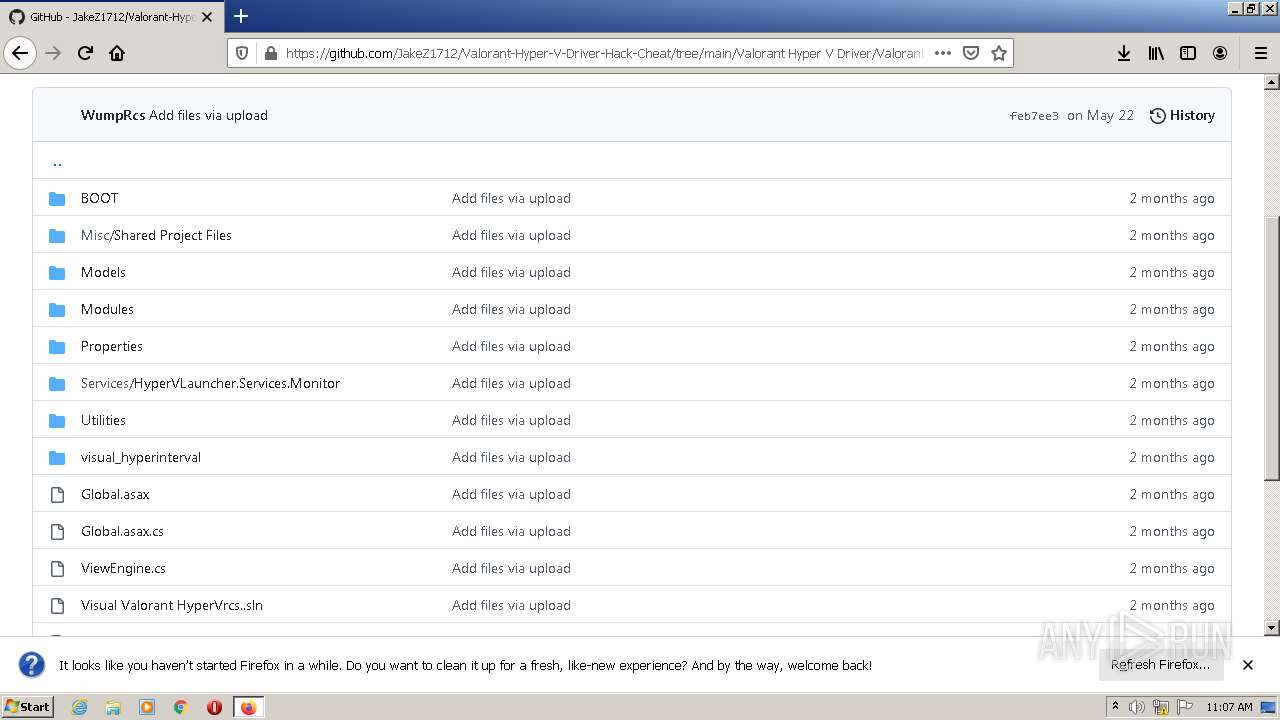1280x720 pixels.
Task: Open the Utilities folder
Action: (103, 420)
